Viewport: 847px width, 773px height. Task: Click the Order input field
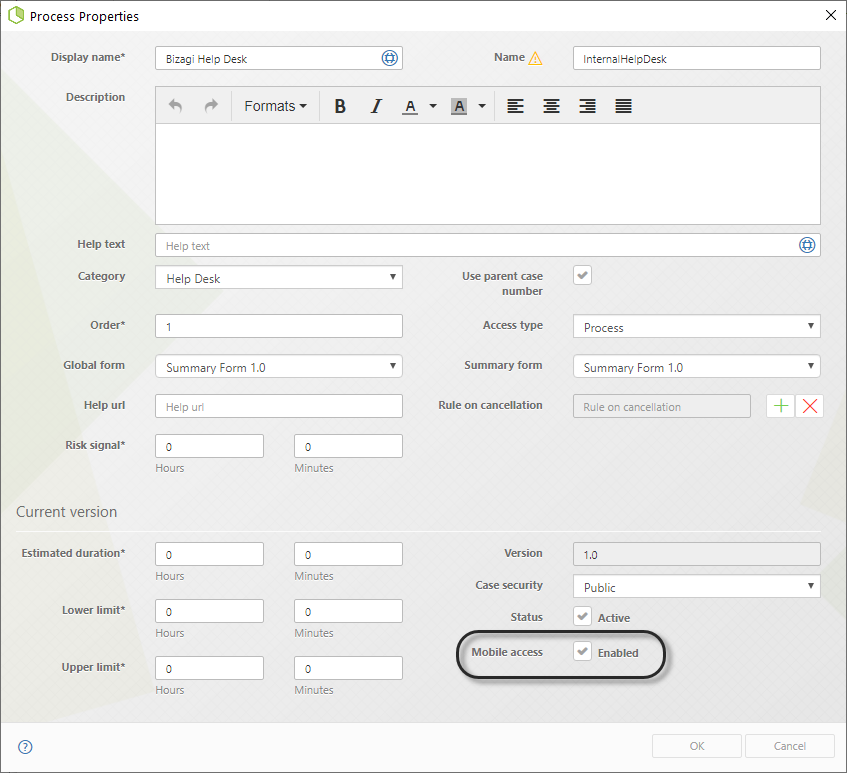(279, 326)
